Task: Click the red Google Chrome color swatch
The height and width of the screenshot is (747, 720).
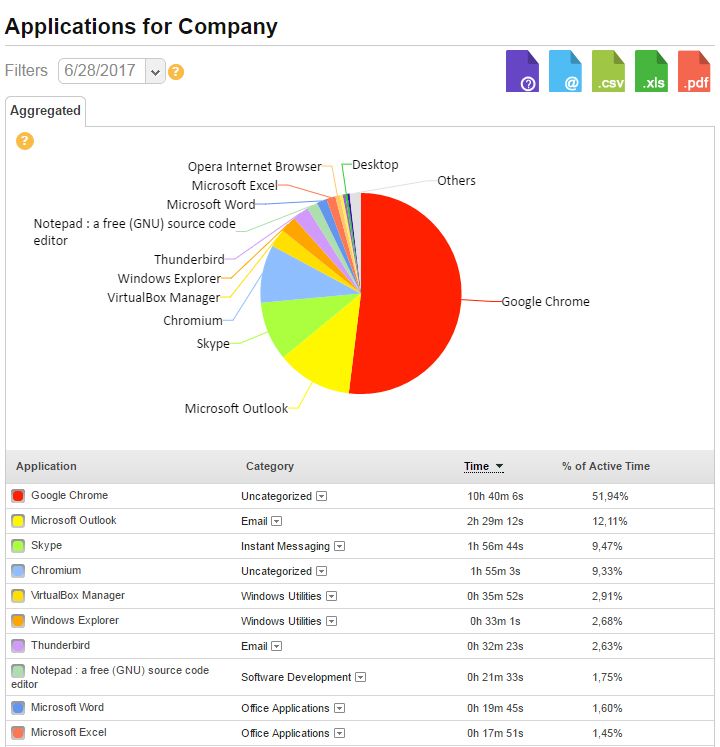Action: tap(18, 496)
